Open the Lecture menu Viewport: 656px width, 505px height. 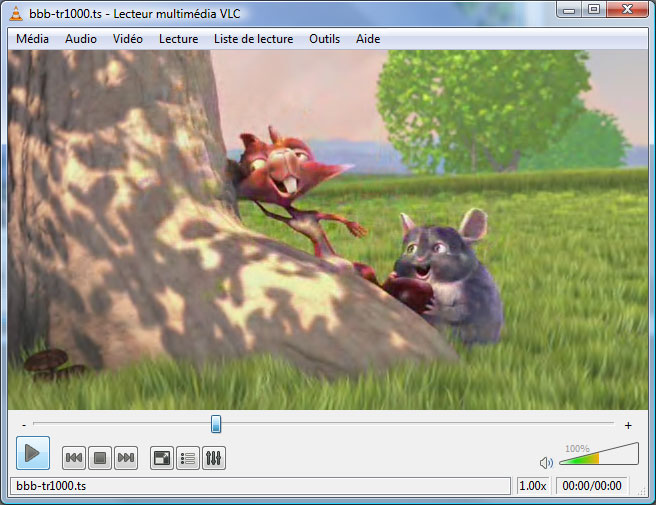(x=178, y=39)
